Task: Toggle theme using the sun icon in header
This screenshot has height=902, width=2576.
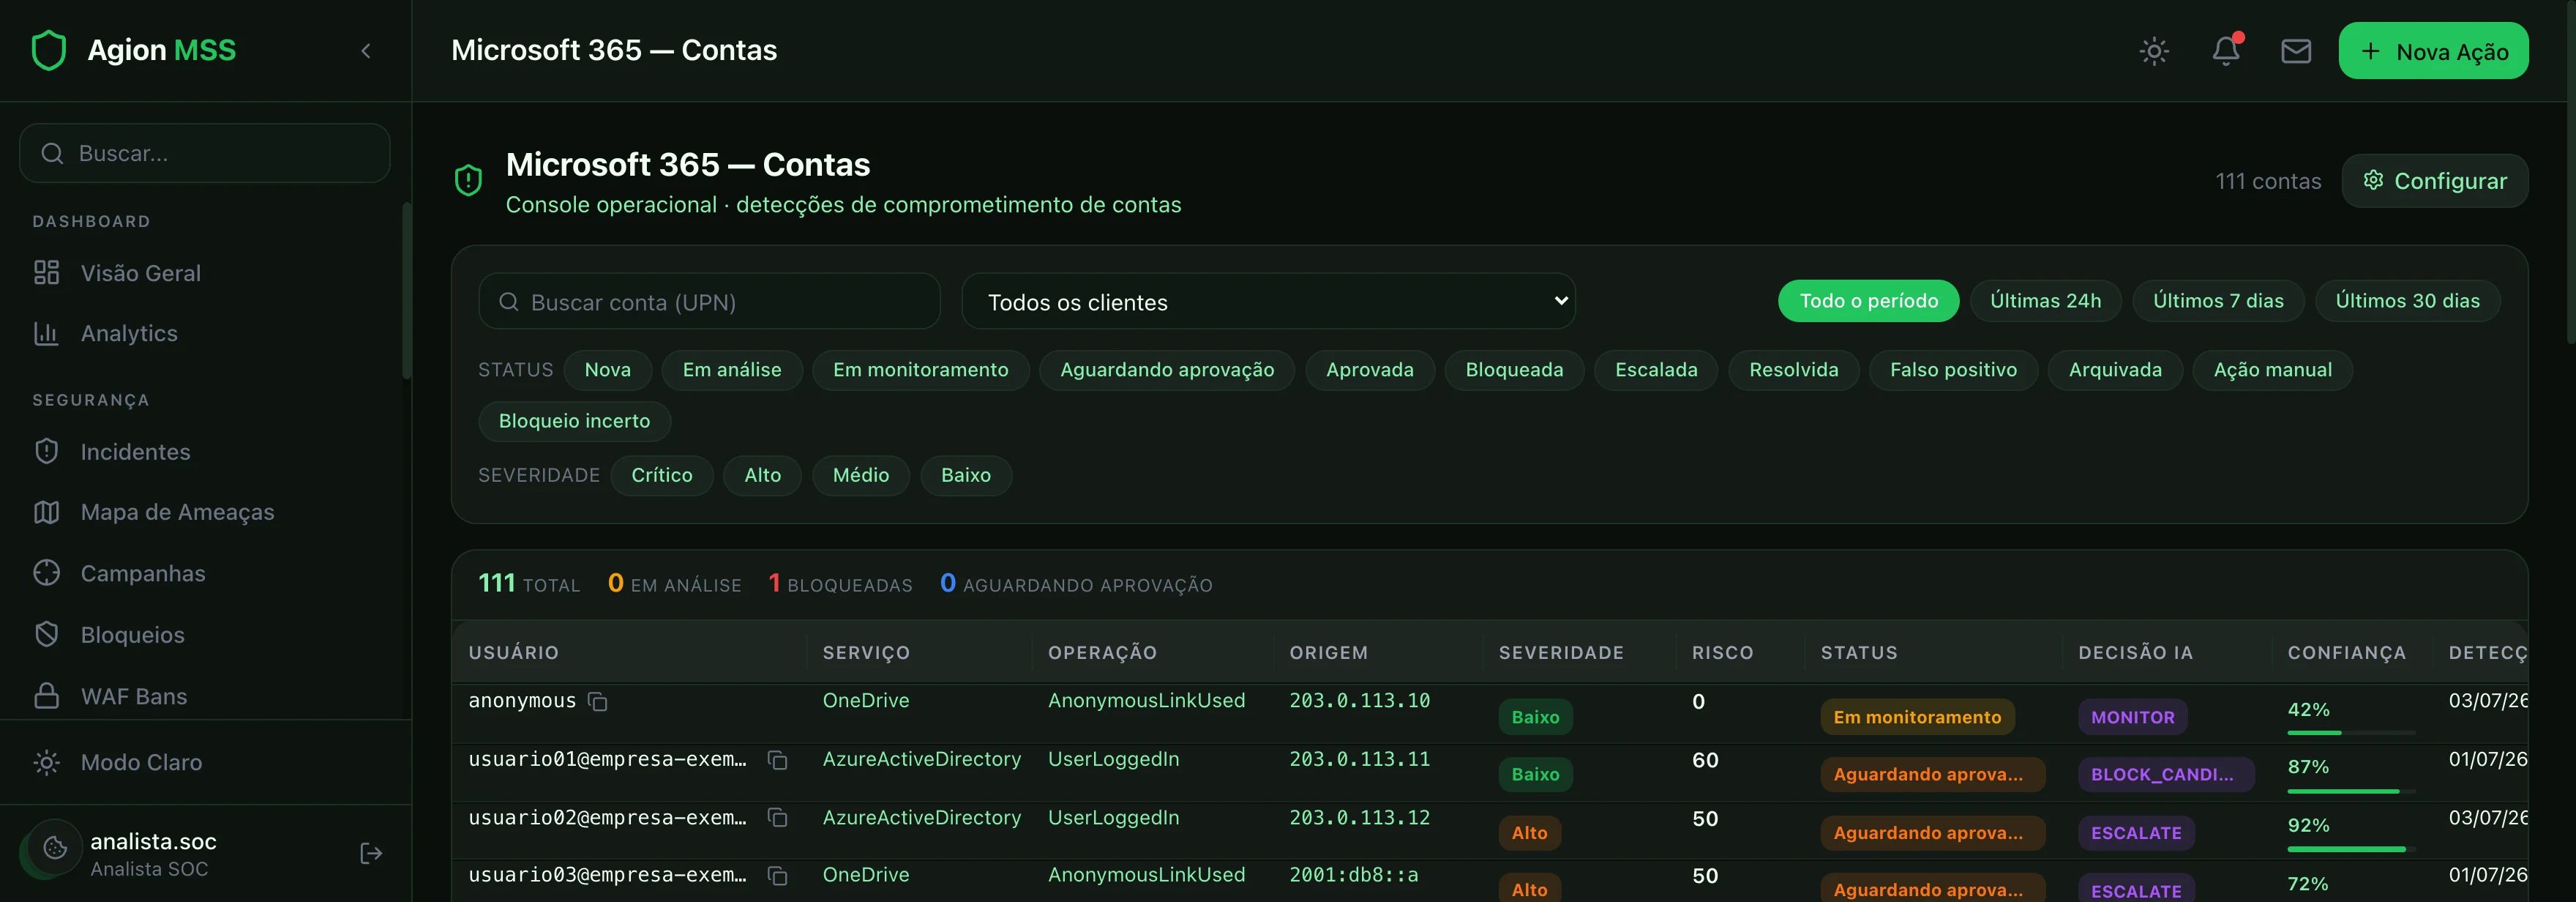Action: pos(2154,51)
